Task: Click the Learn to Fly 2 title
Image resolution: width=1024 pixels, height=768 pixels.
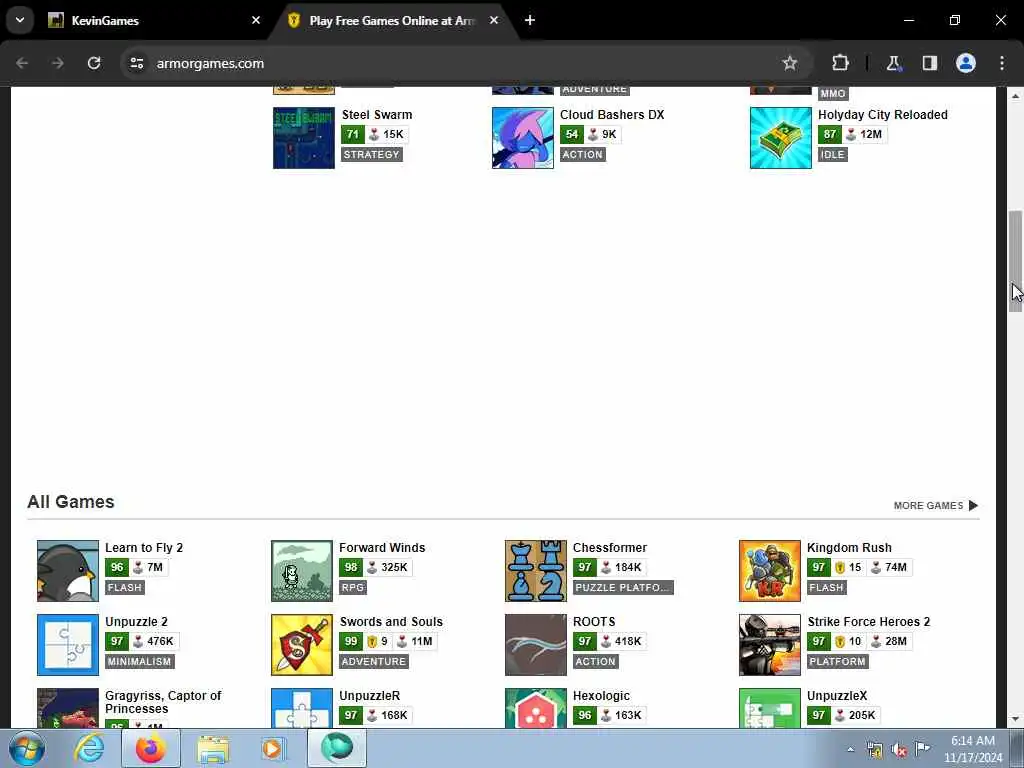Action: click(144, 548)
